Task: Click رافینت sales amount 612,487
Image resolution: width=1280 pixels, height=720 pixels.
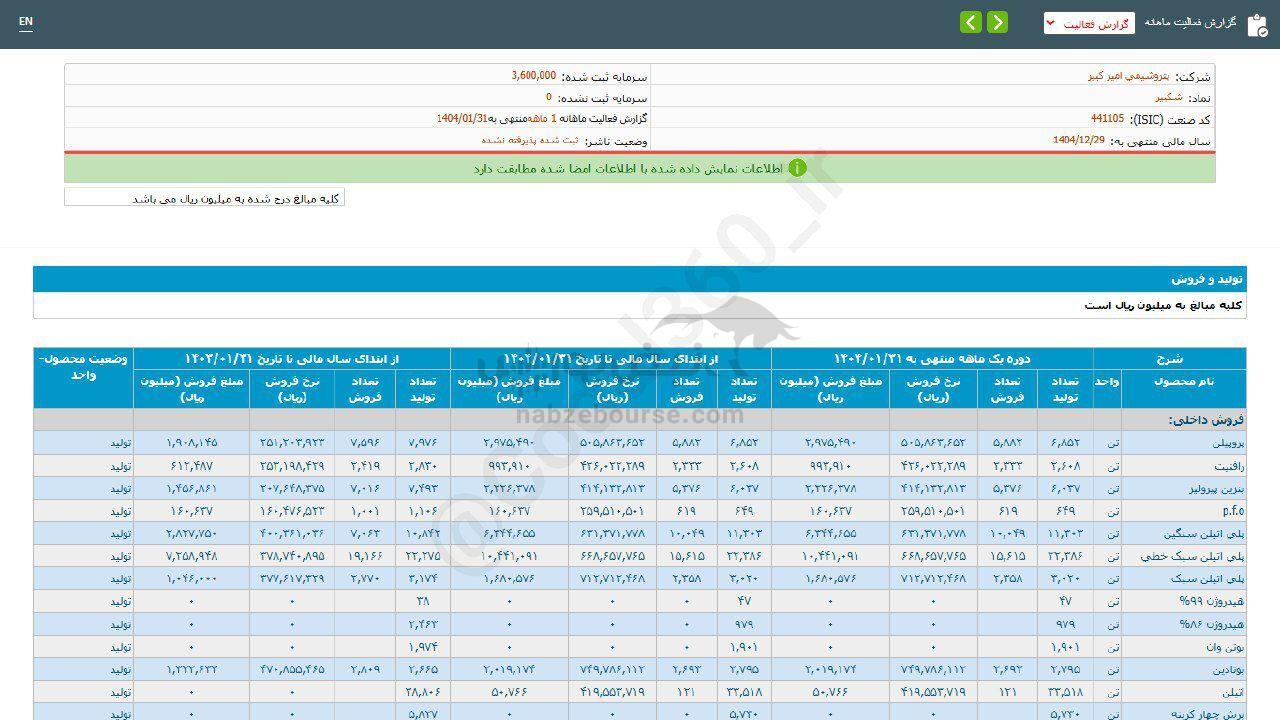Action: point(194,465)
